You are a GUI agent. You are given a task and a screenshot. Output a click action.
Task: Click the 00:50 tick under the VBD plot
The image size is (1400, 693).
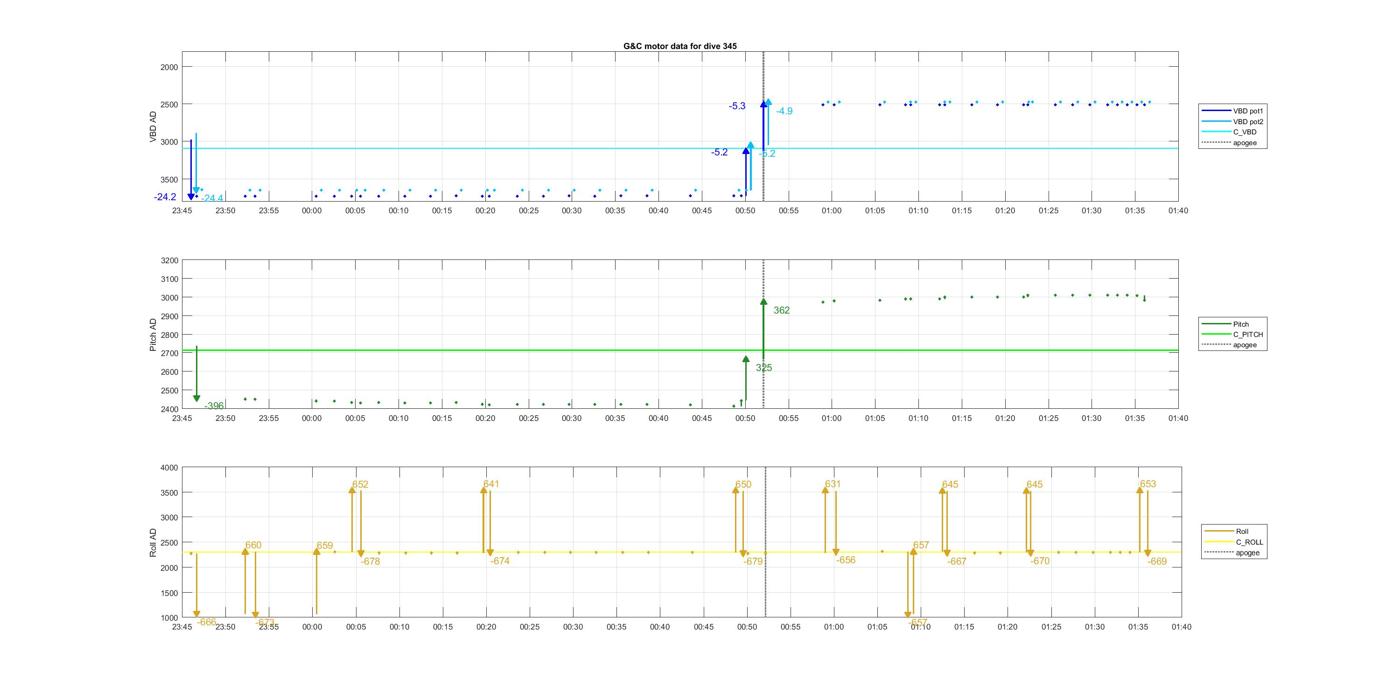[x=745, y=210]
